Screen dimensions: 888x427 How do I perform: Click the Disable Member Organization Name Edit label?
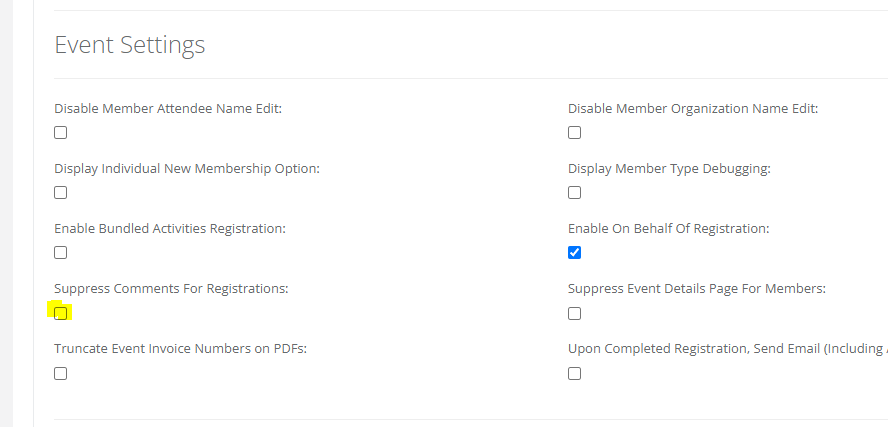pyautogui.click(x=693, y=109)
